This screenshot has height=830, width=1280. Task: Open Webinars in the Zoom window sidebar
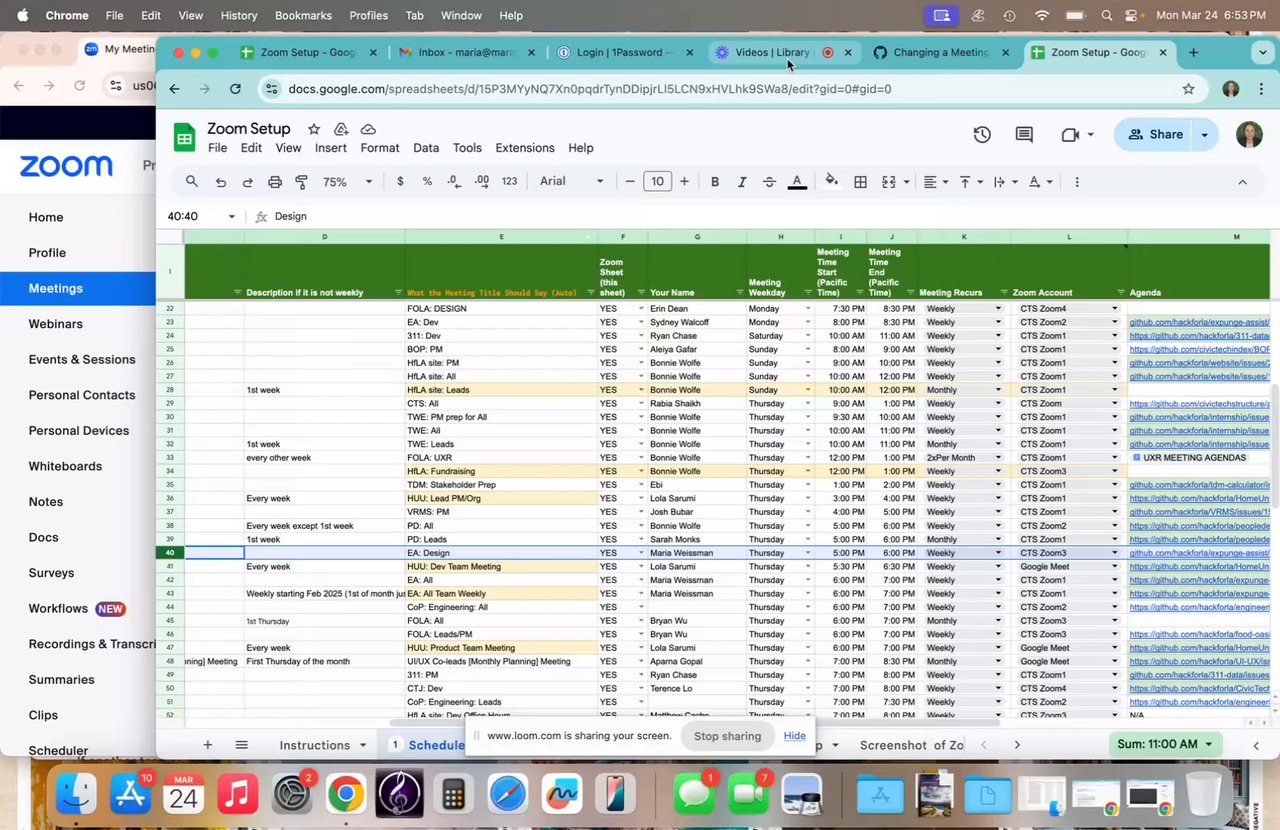(56, 324)
